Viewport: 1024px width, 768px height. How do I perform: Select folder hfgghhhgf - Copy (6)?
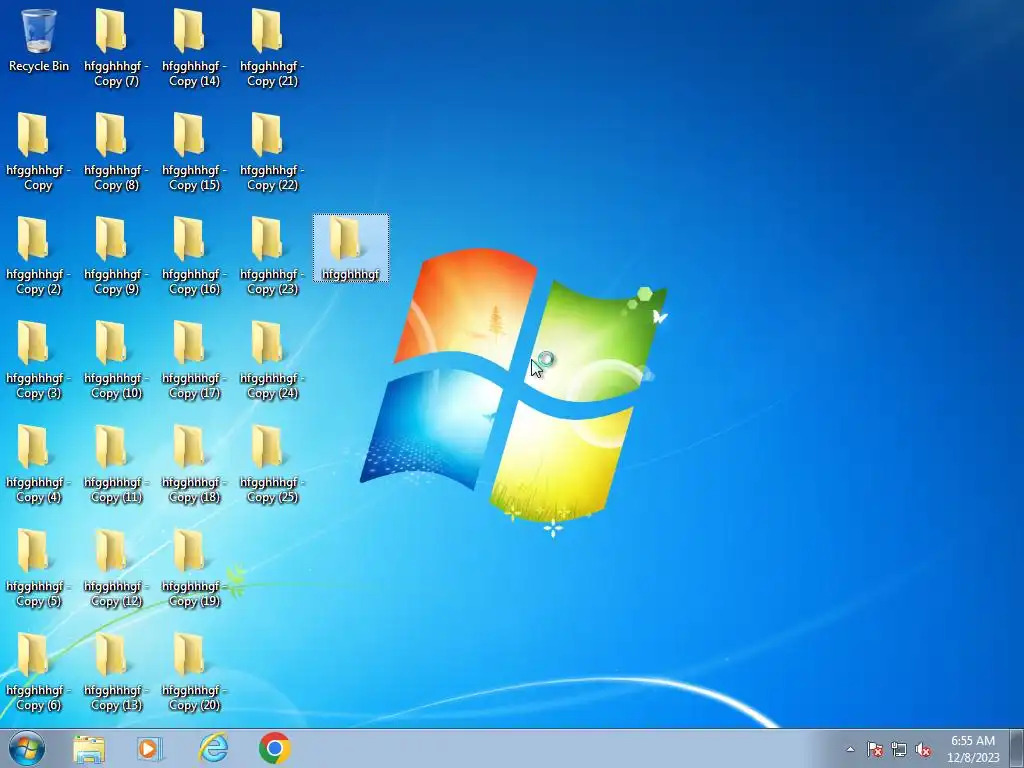click(x=38, y=671)
